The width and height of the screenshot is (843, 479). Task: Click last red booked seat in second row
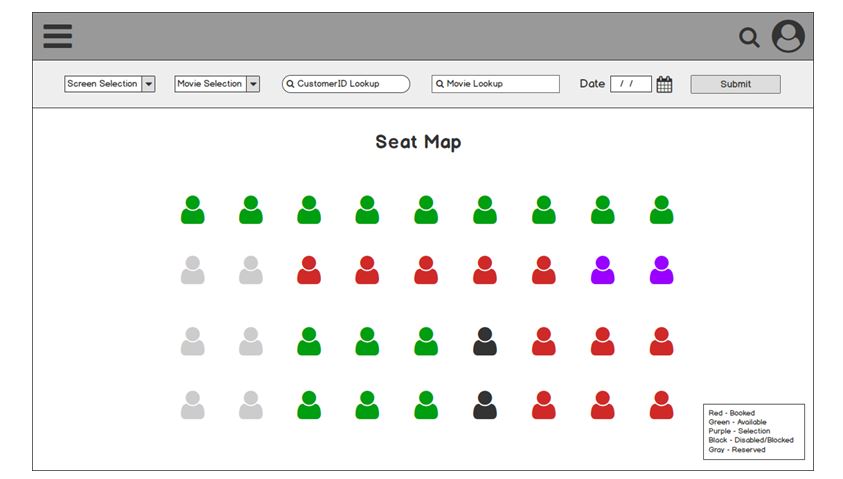coord(544,270)
